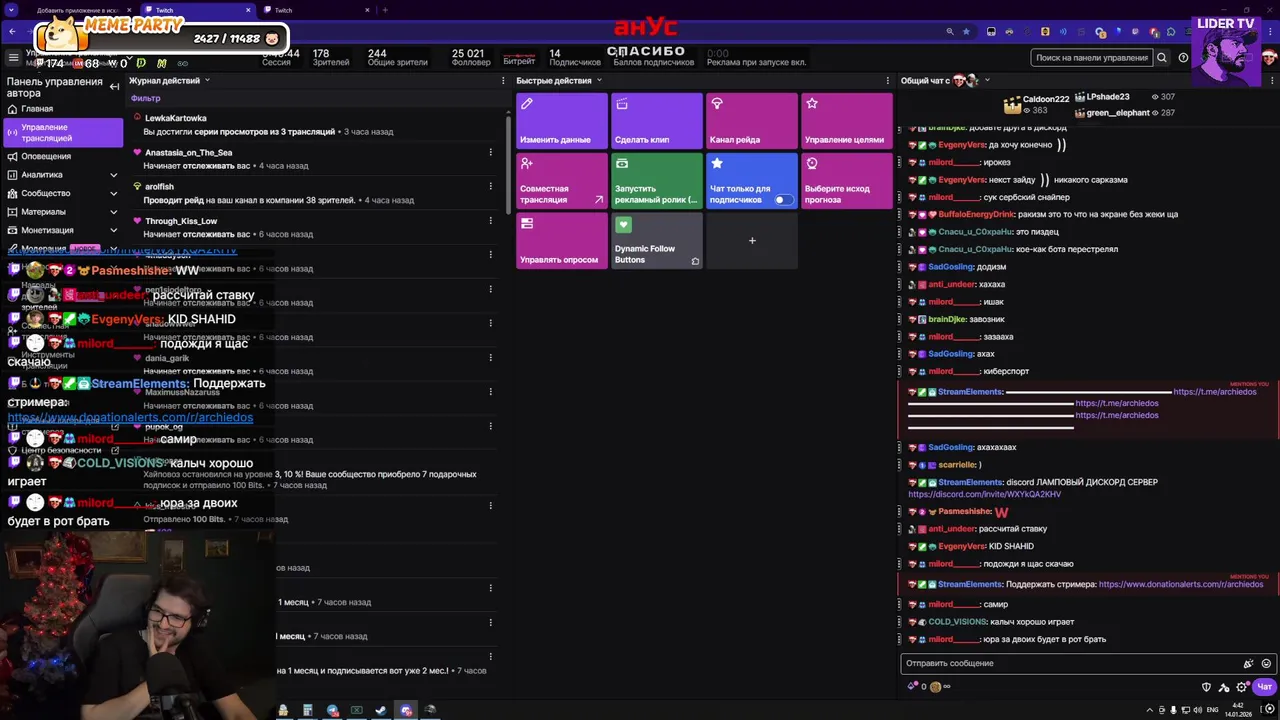1280x720 pixels.
Task: Click the celebration confetti icon in chat input
Action: (x=1248, y=663)
